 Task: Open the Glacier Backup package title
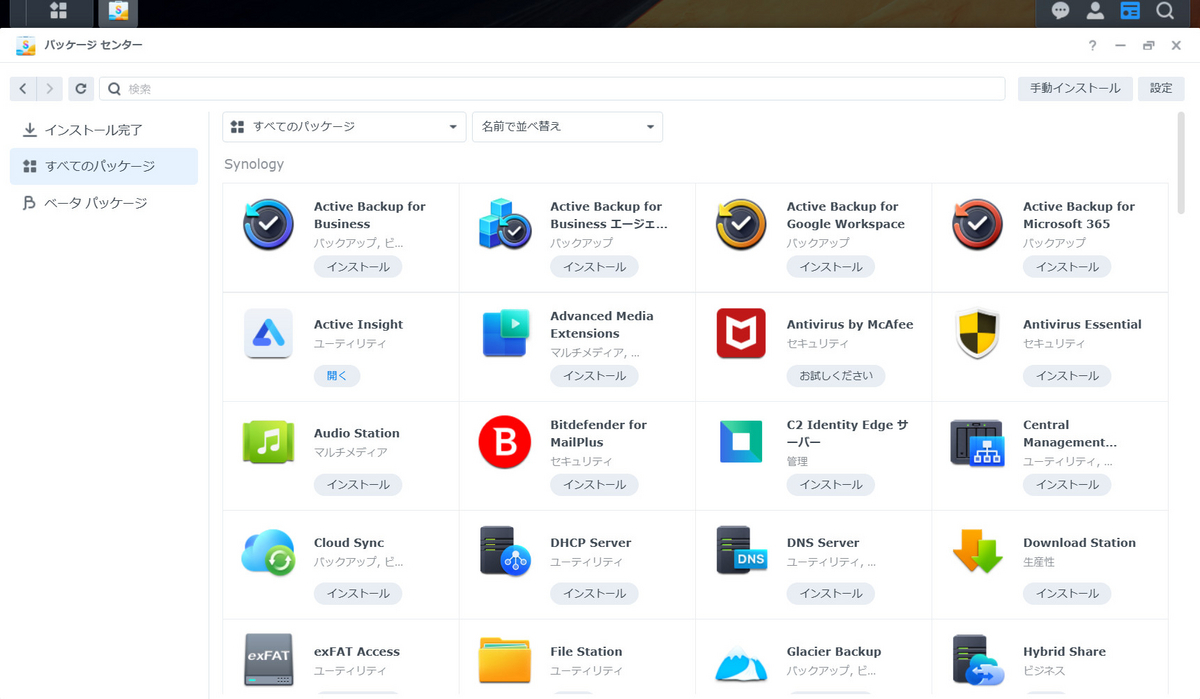[x=834, y=651]
